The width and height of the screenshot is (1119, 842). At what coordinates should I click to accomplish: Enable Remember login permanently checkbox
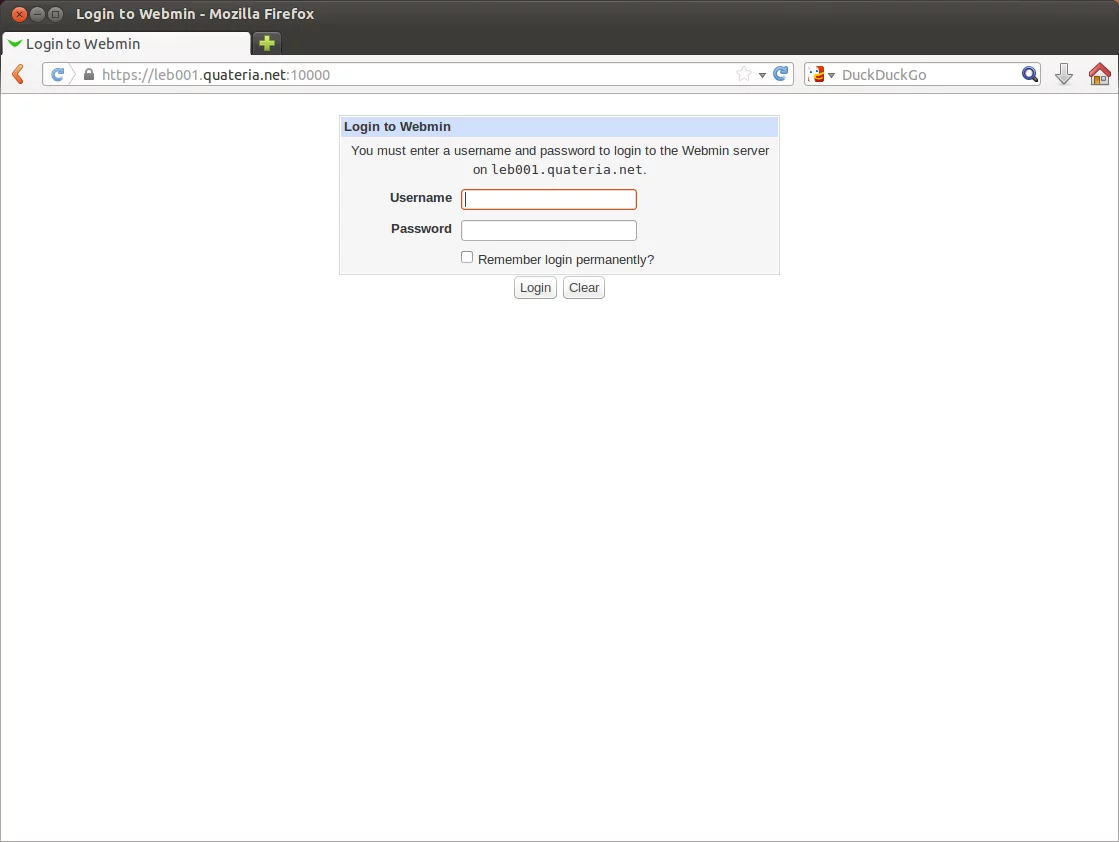467,257
